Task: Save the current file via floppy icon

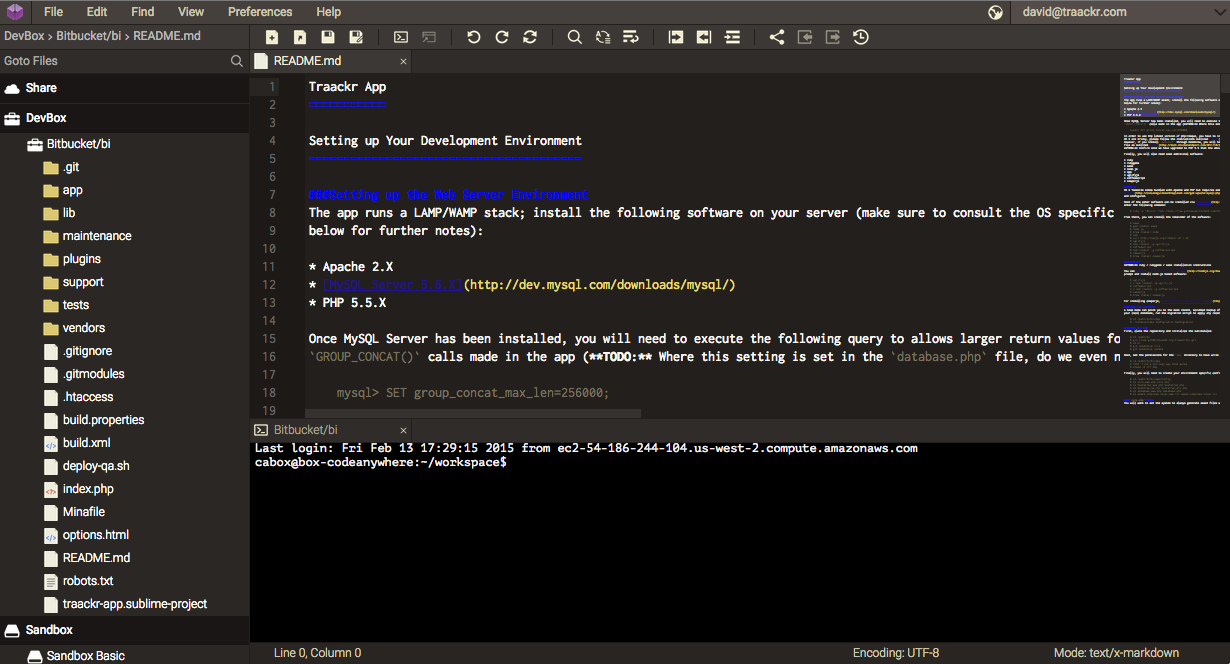Action: (328, 37)
